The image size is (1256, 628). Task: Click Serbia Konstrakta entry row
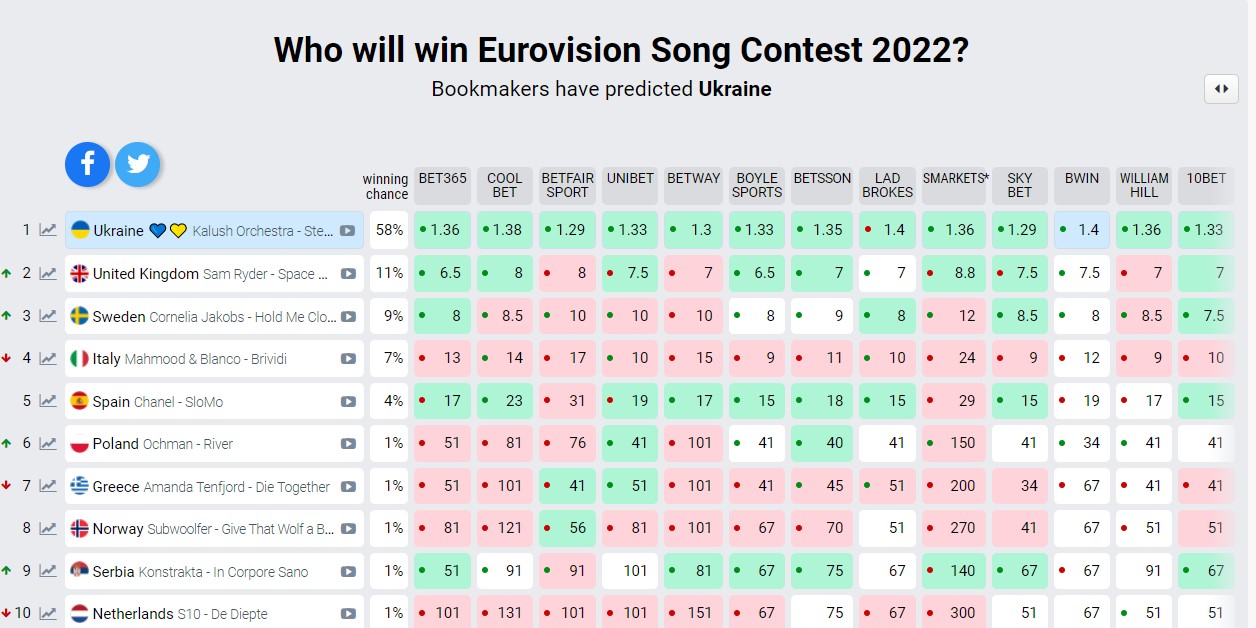(200, 572)
